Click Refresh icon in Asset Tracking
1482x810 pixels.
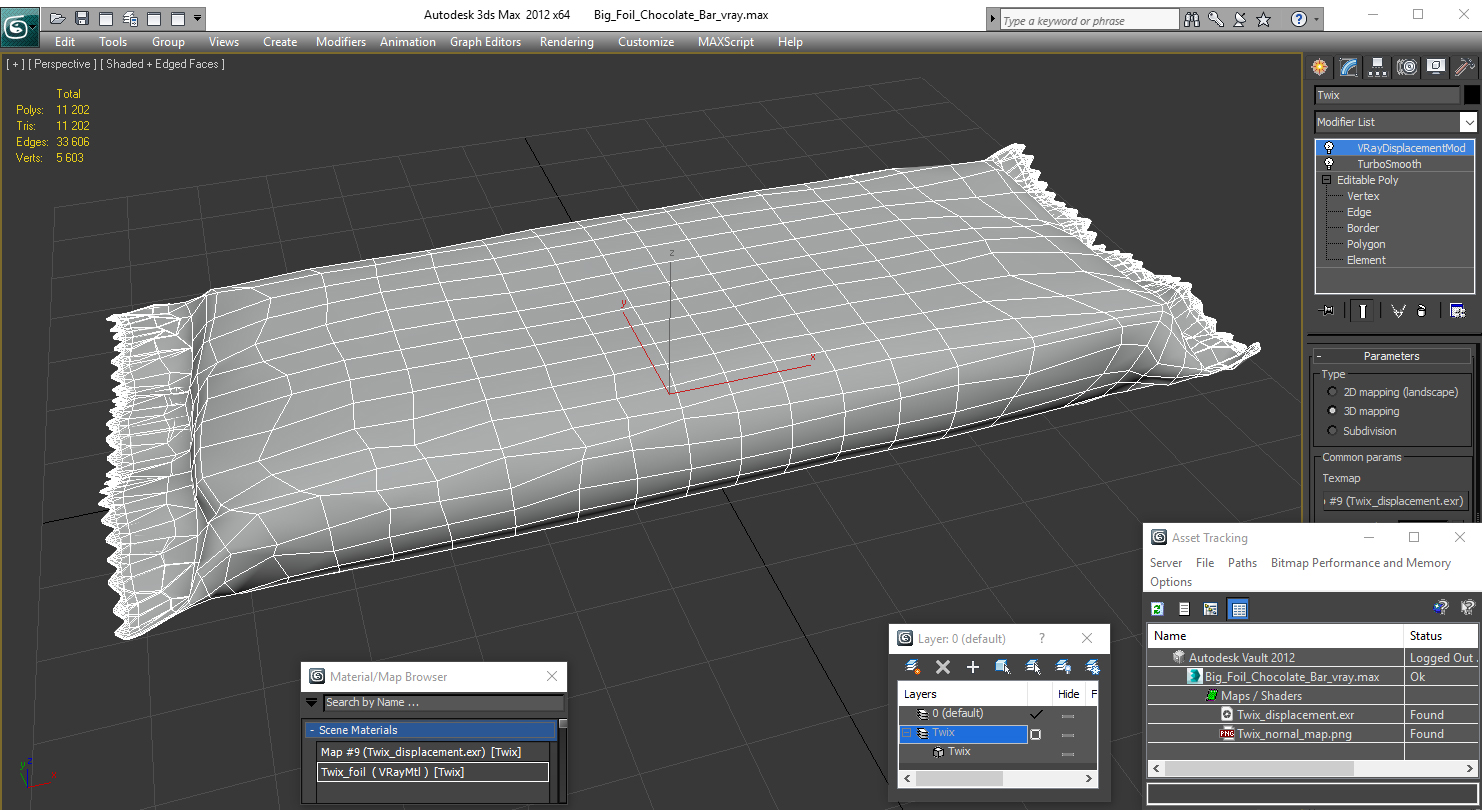[x=1157, y=609]
